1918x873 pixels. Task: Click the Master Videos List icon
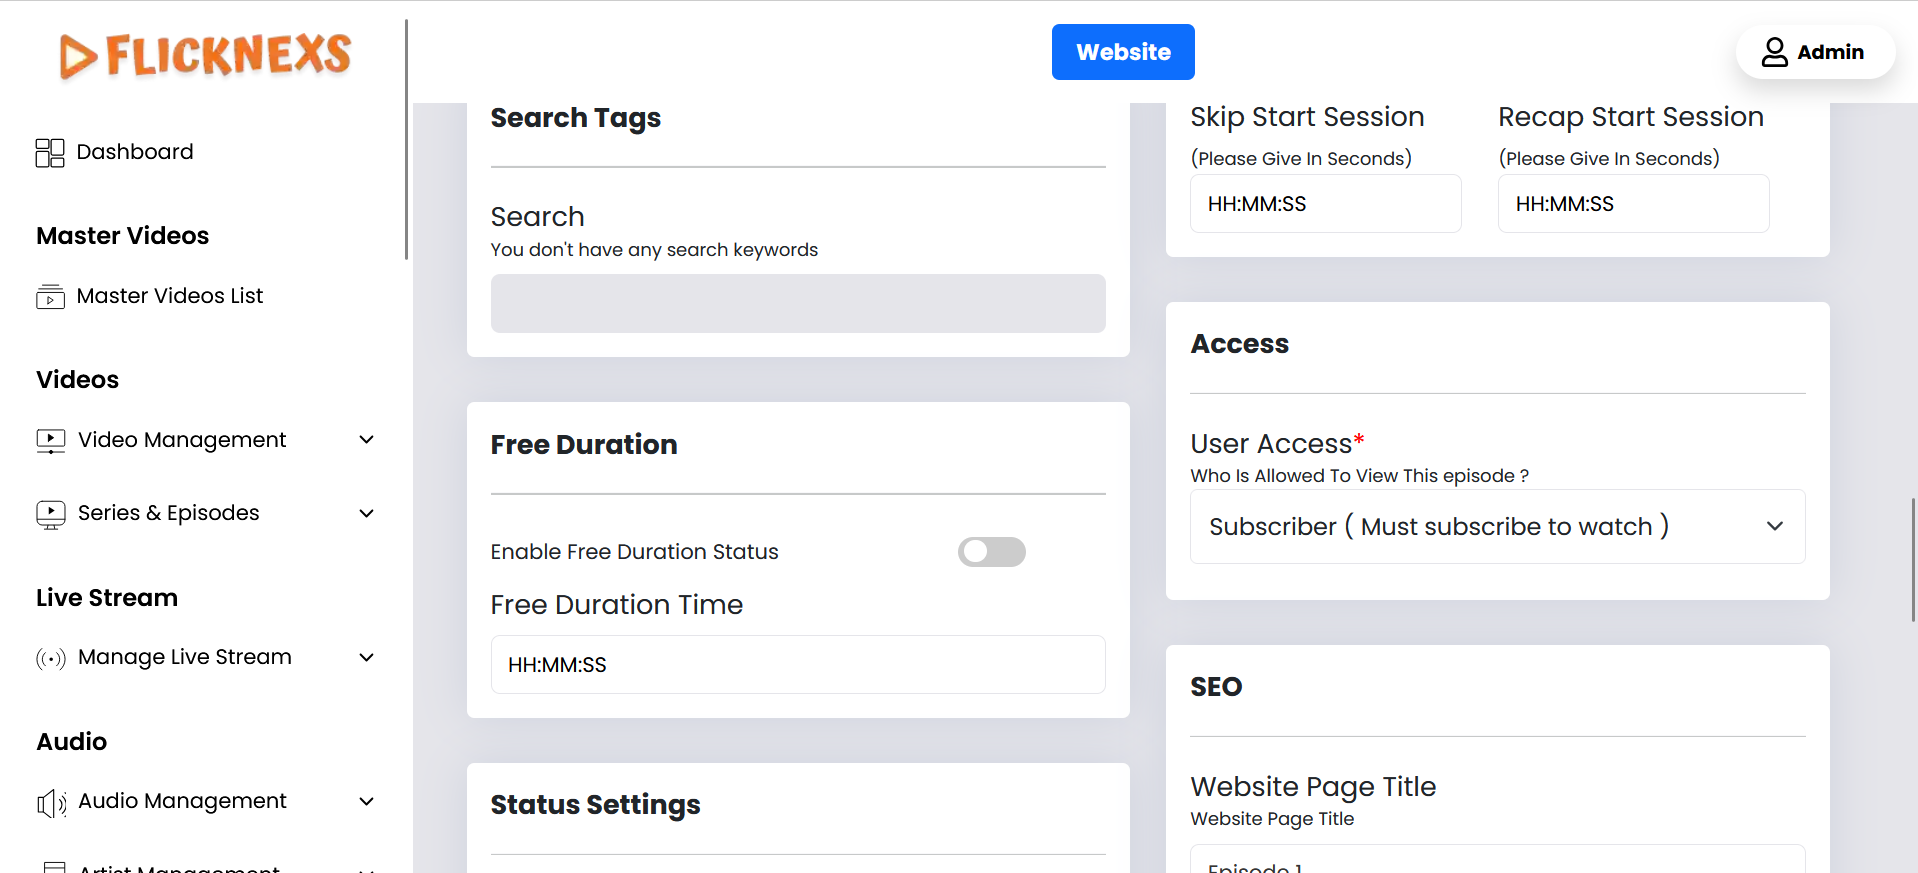coord(50,297)
